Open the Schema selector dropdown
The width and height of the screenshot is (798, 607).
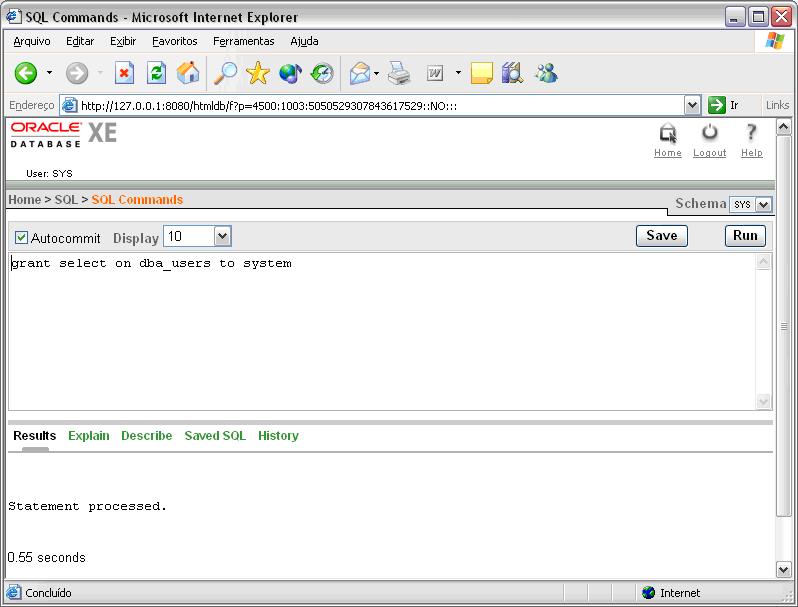coord(764,204)
